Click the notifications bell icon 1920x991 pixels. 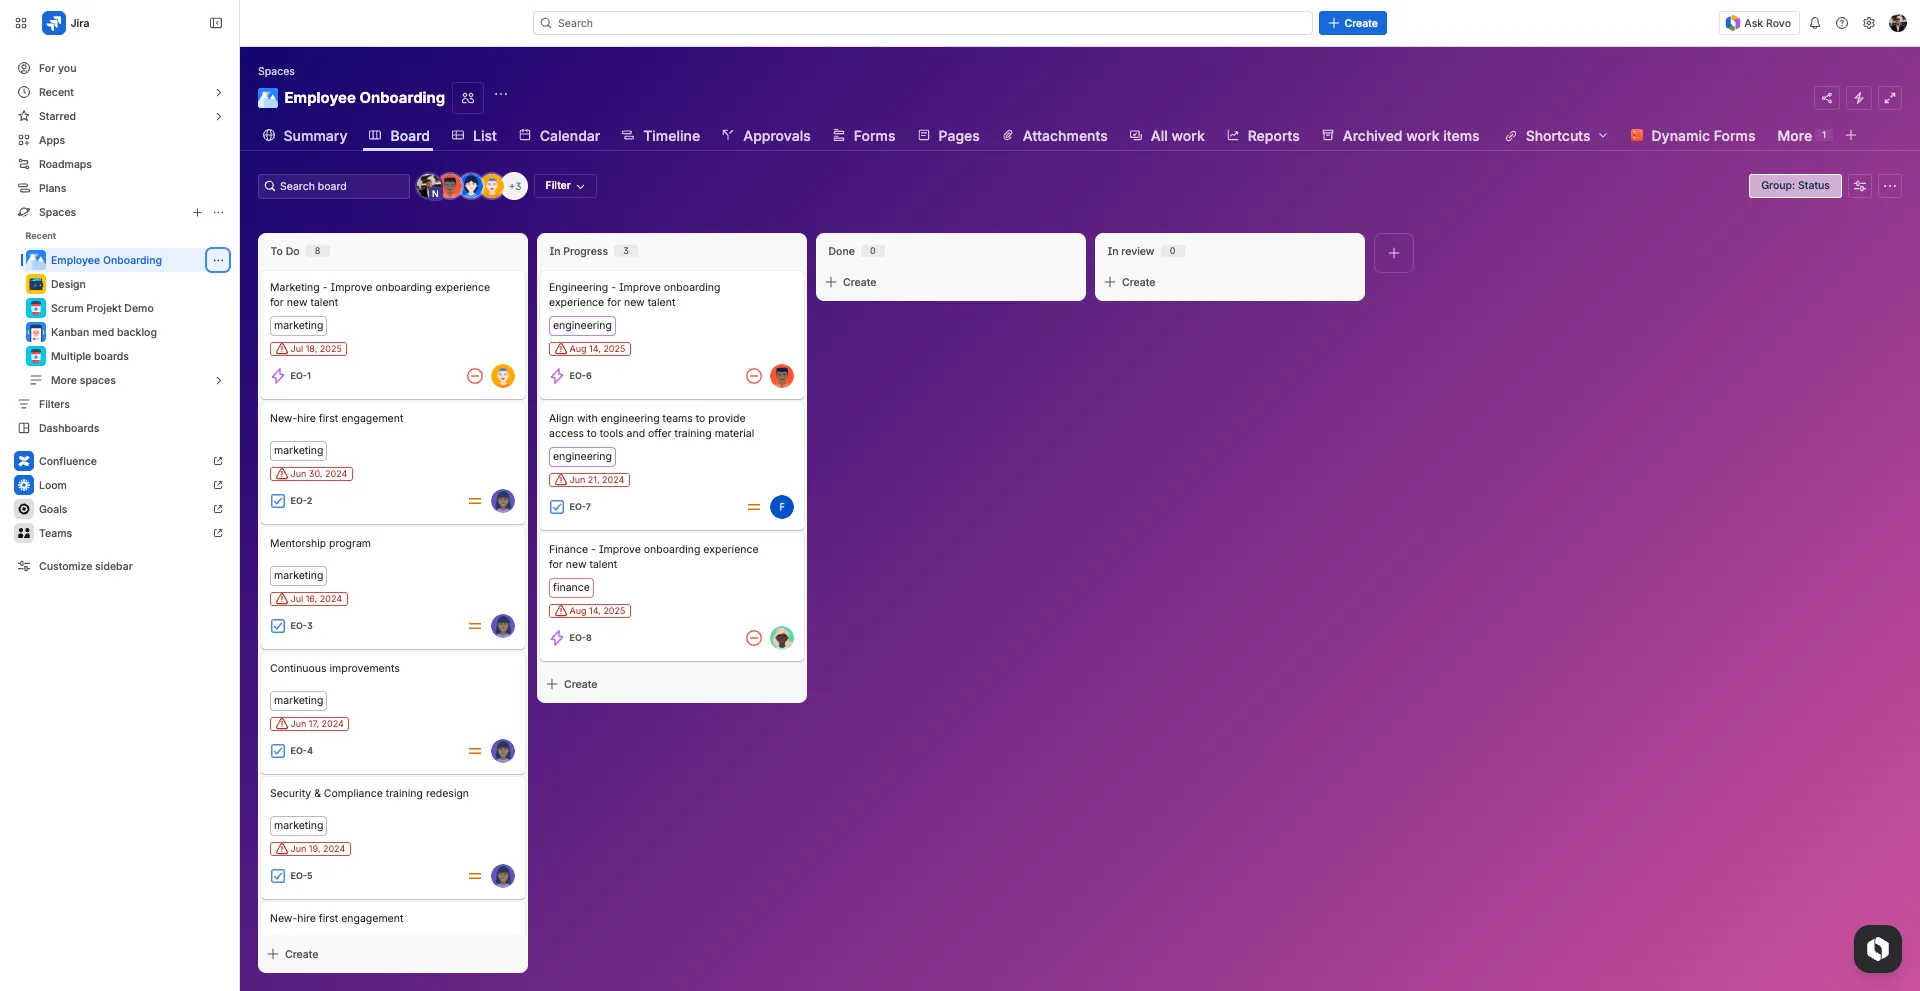coord(1814,23)
